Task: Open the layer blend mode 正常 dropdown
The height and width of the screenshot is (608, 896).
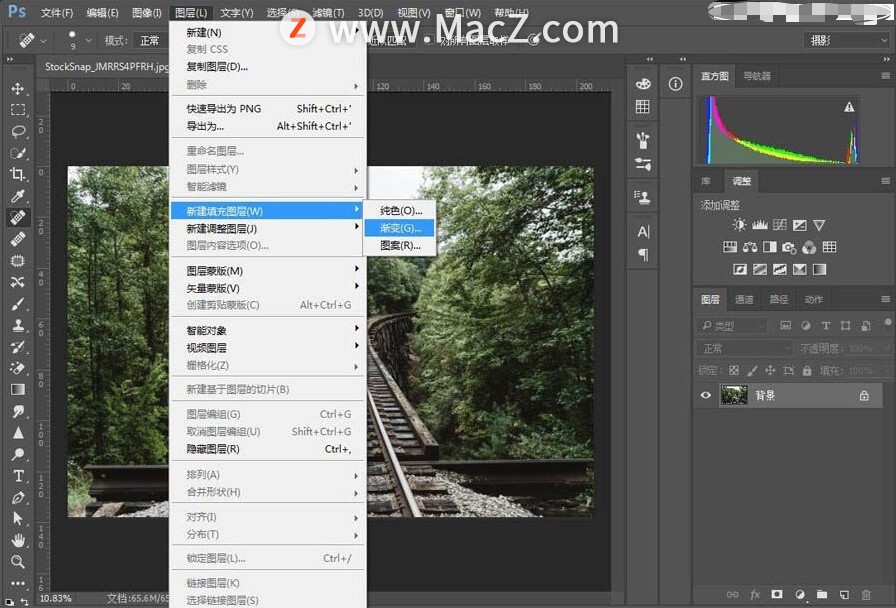Action: tap(745, 348)
